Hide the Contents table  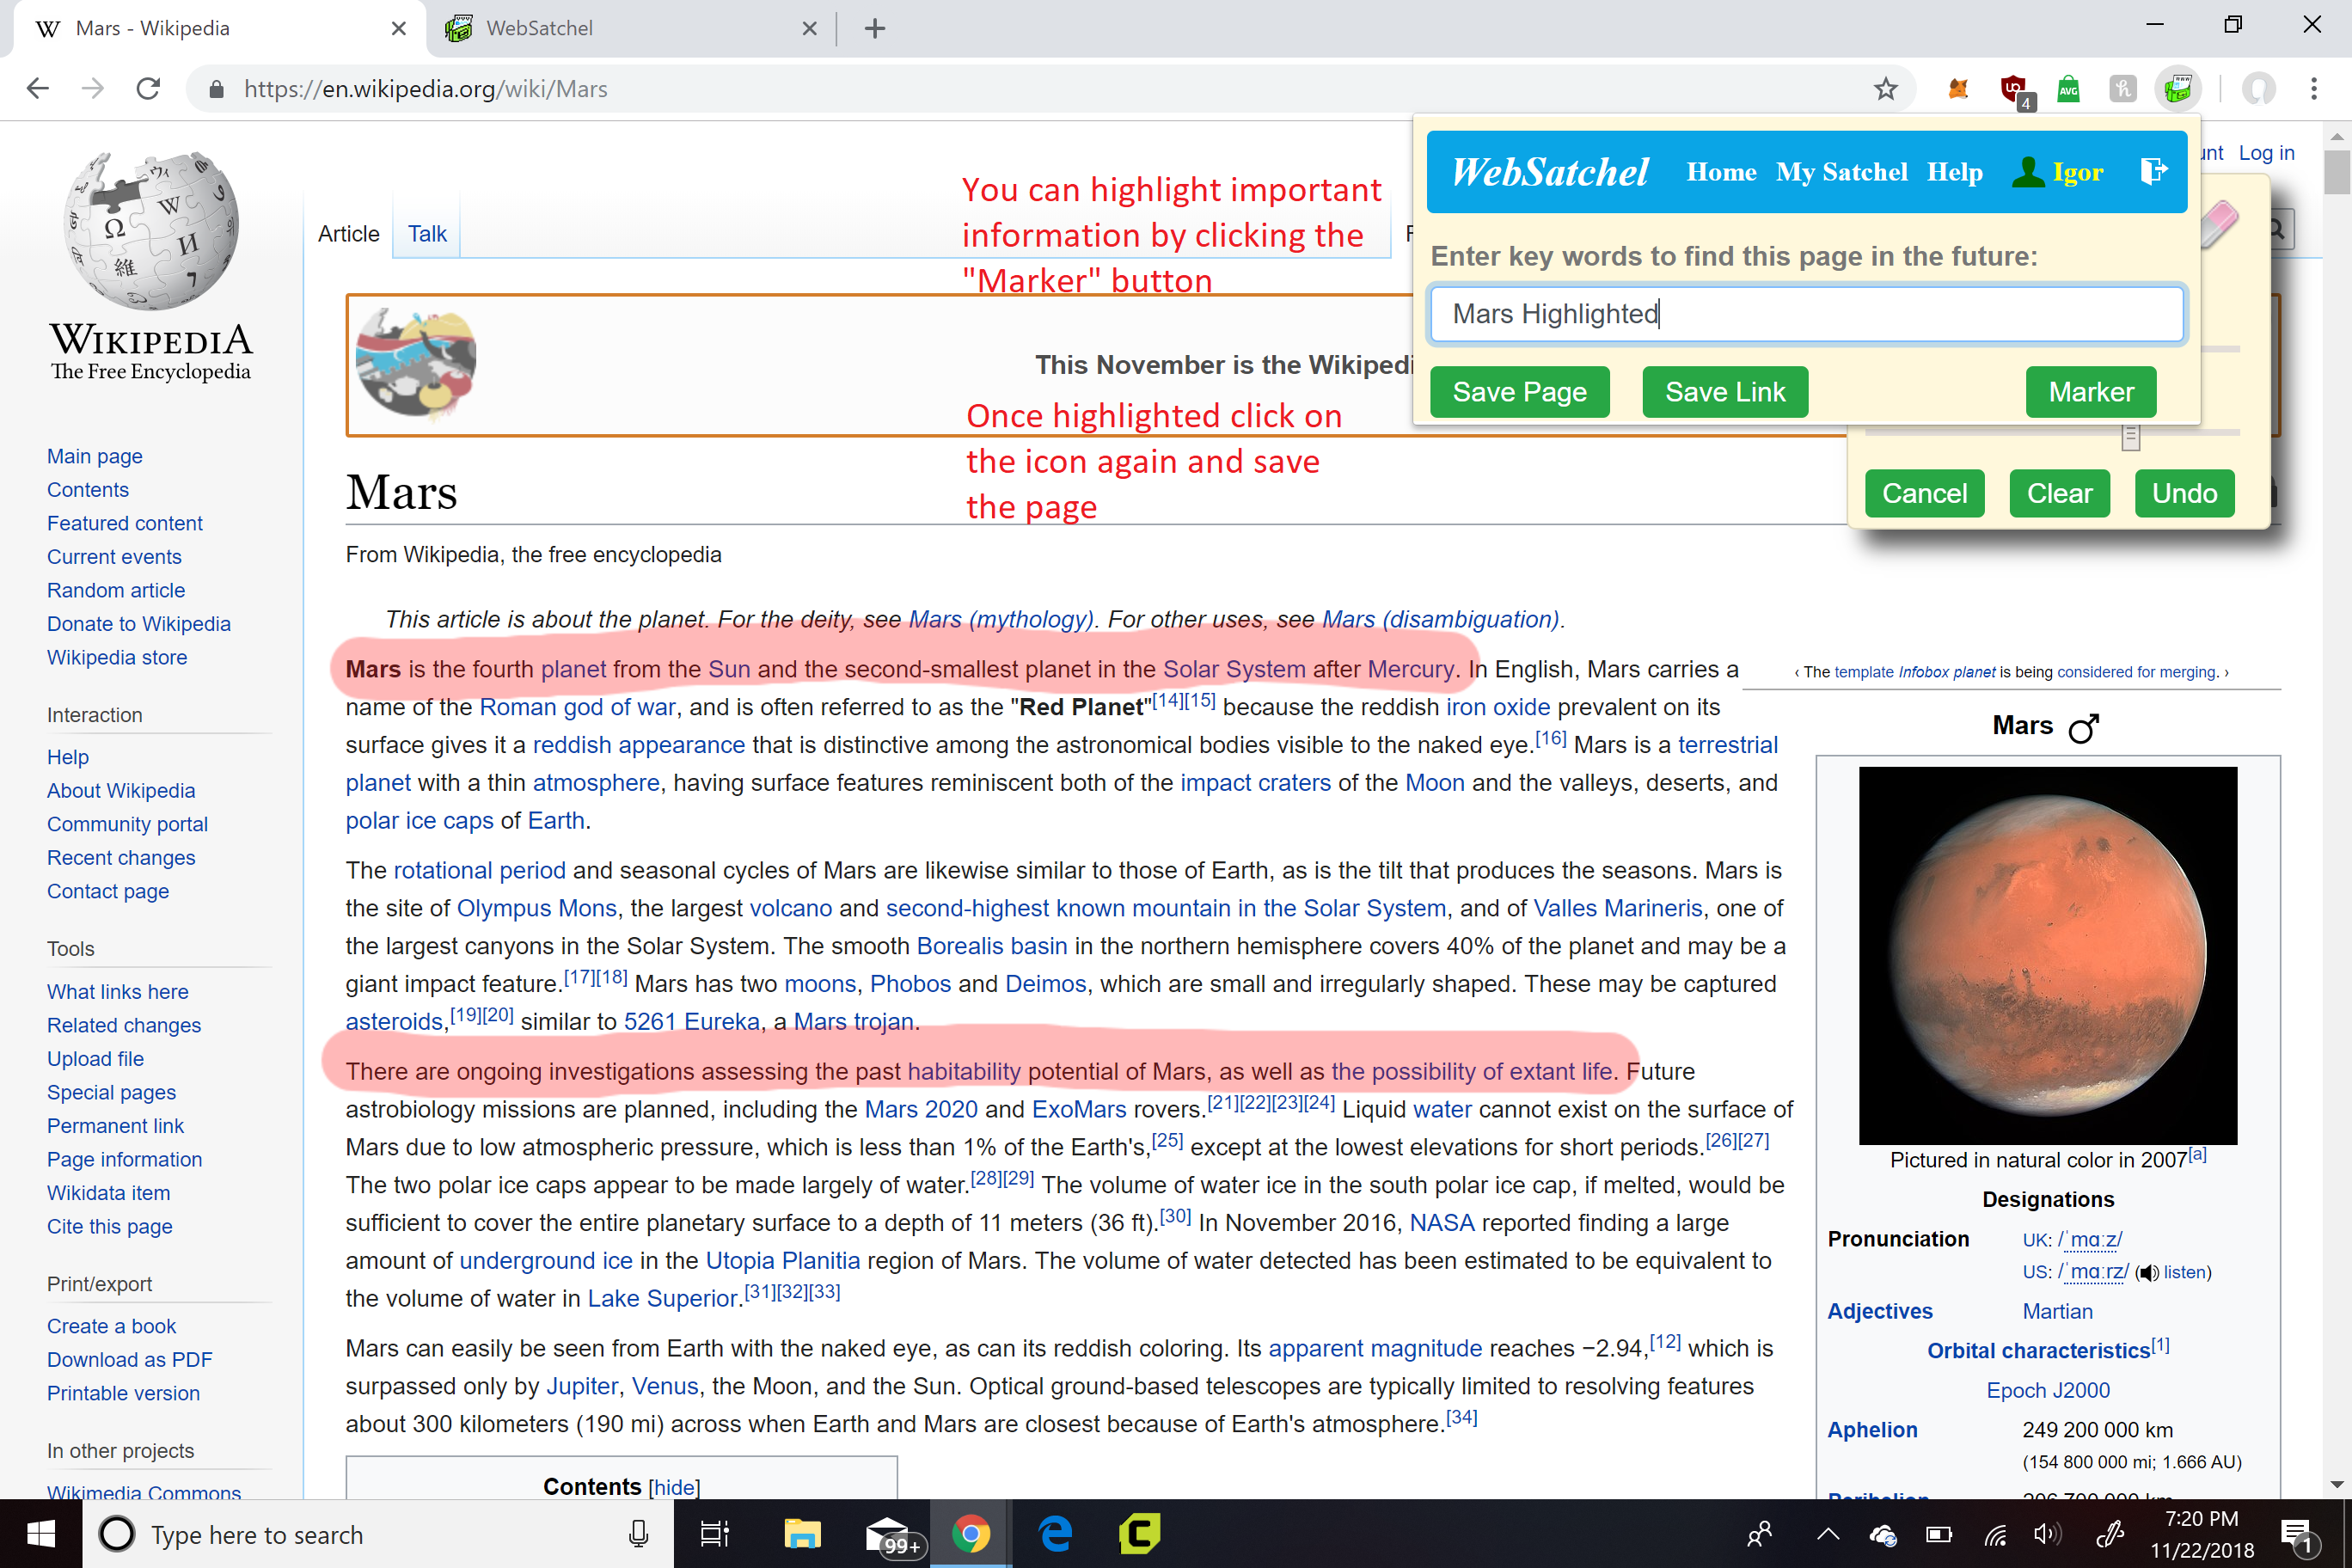tap(673, 1487)
